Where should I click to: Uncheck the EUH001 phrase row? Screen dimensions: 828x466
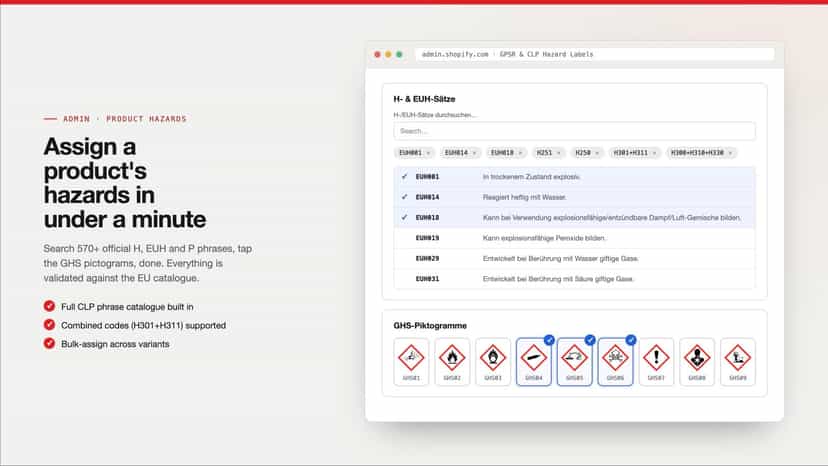pos(575,176)
